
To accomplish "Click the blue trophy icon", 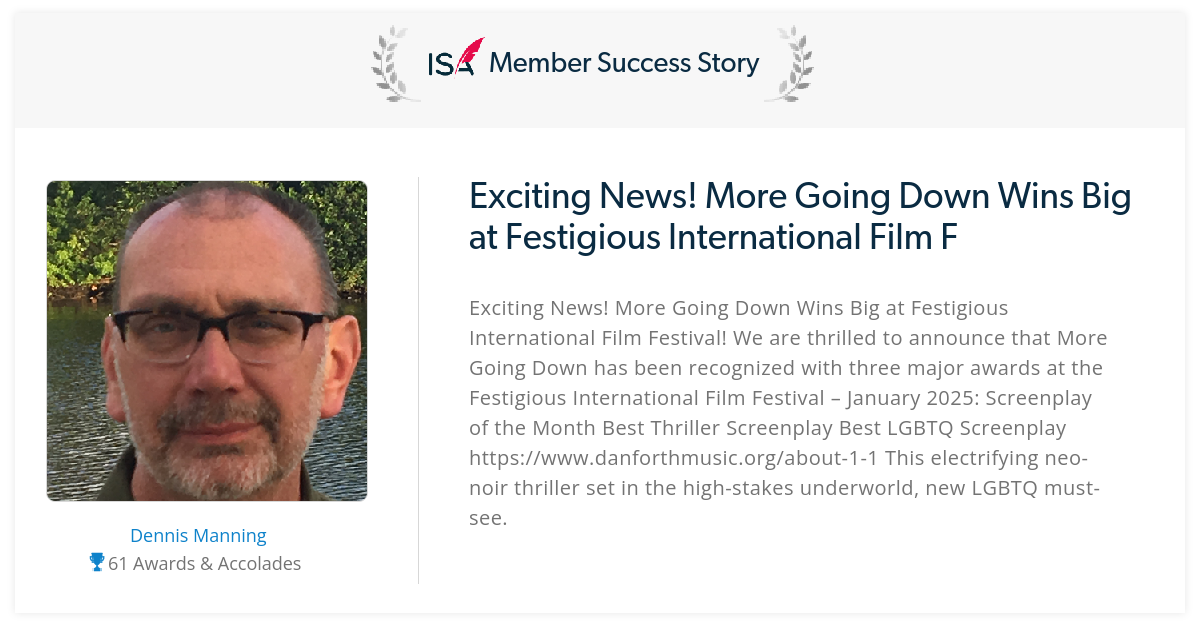I will pyautogui.click(x=97, y=563).
